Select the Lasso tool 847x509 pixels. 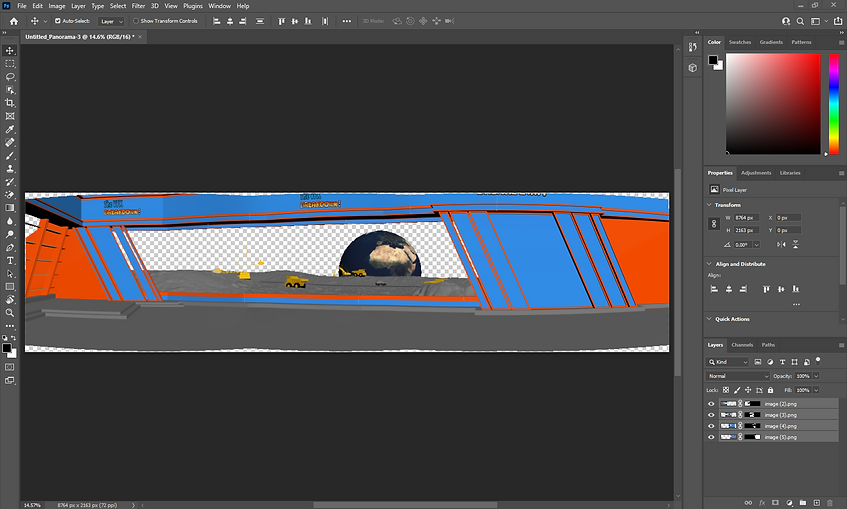(x=10, y=77)
